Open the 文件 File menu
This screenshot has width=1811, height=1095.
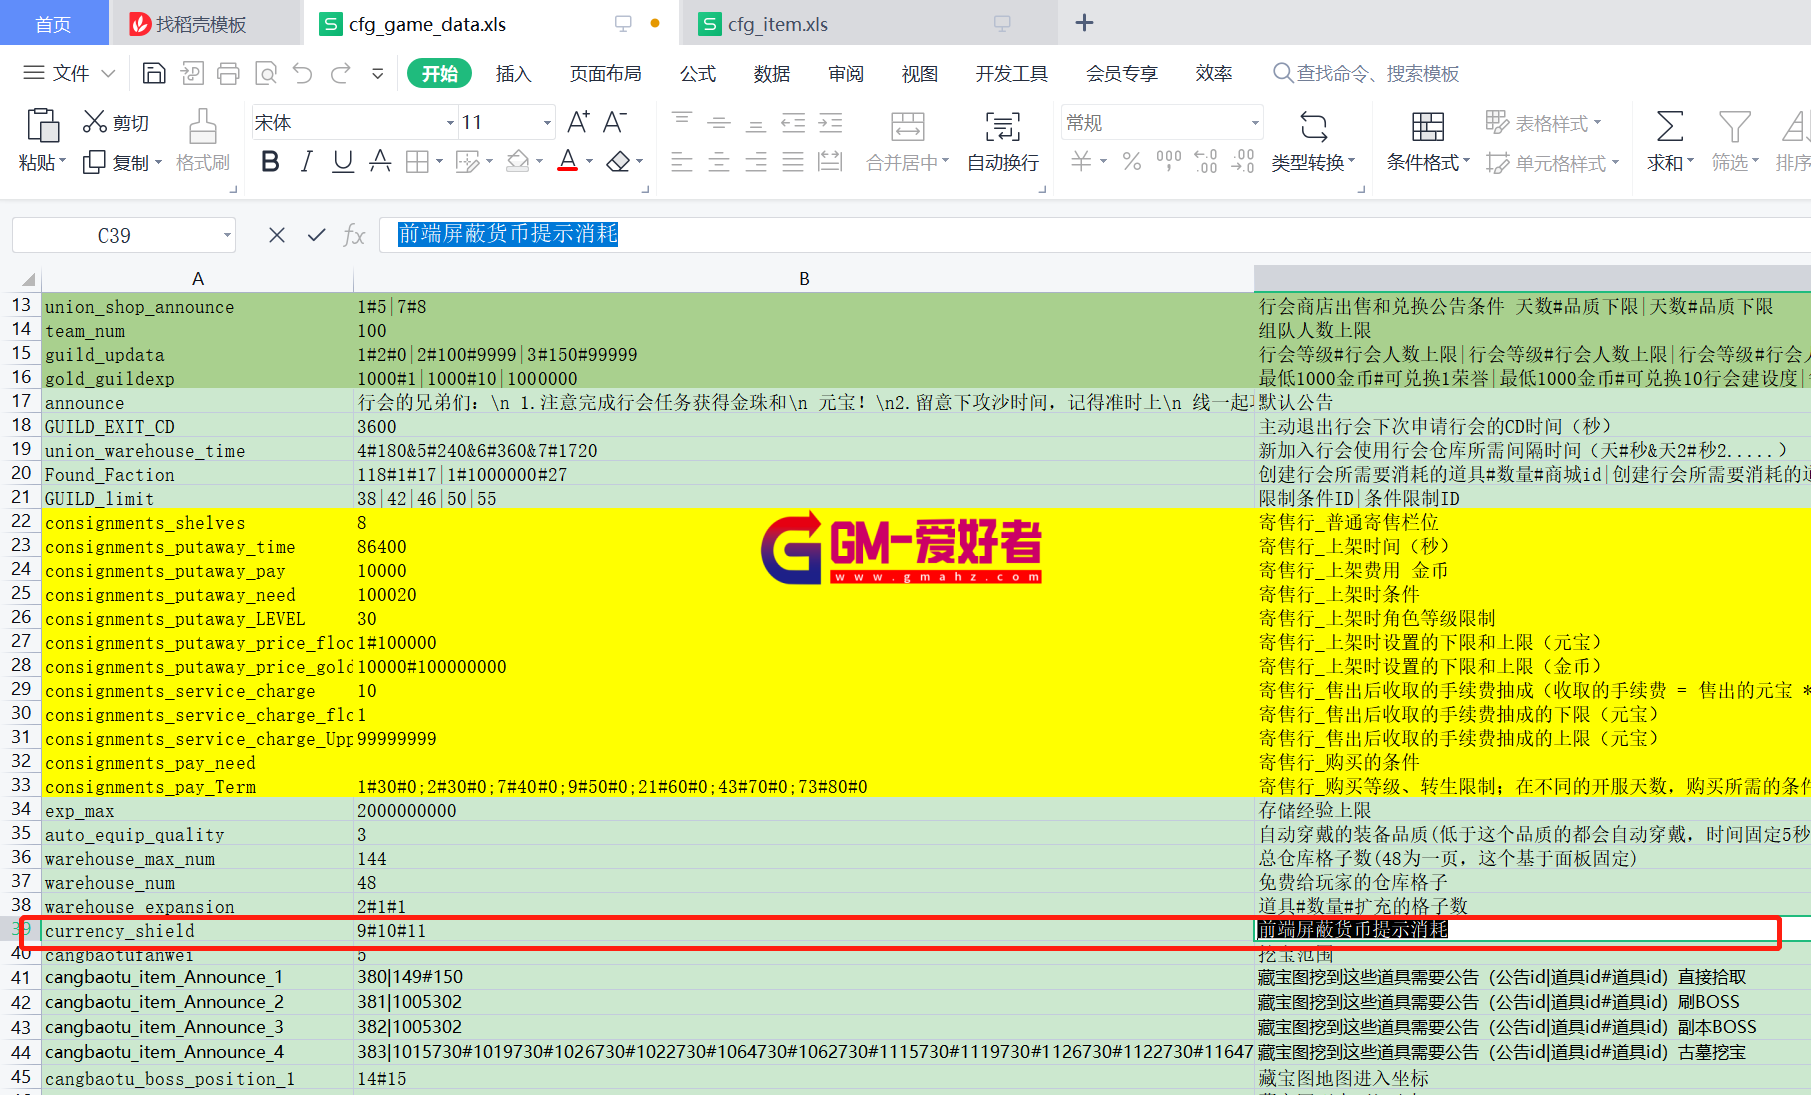[69, 73]
